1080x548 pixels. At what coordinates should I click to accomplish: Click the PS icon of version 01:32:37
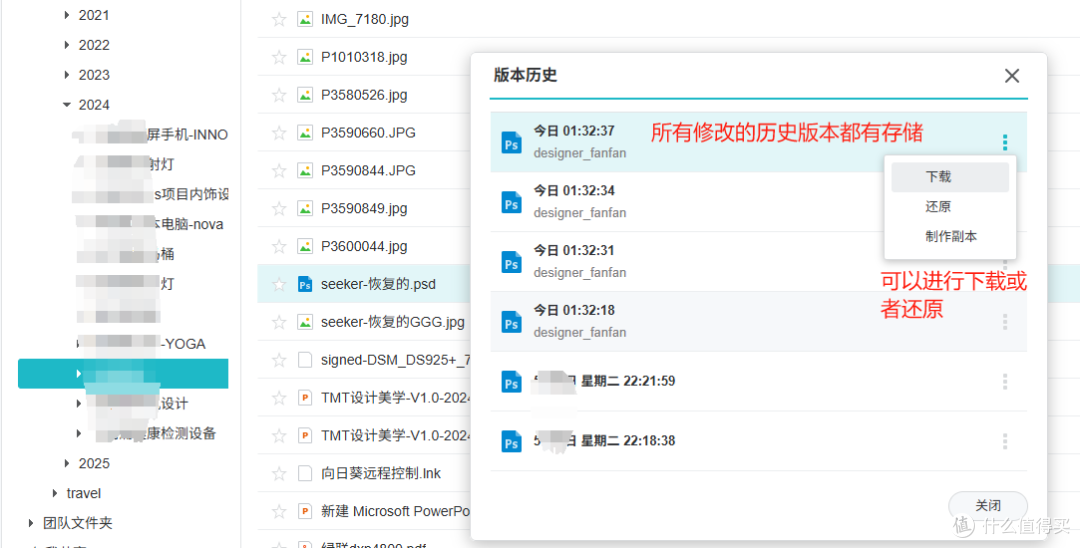tap(511, 143)
